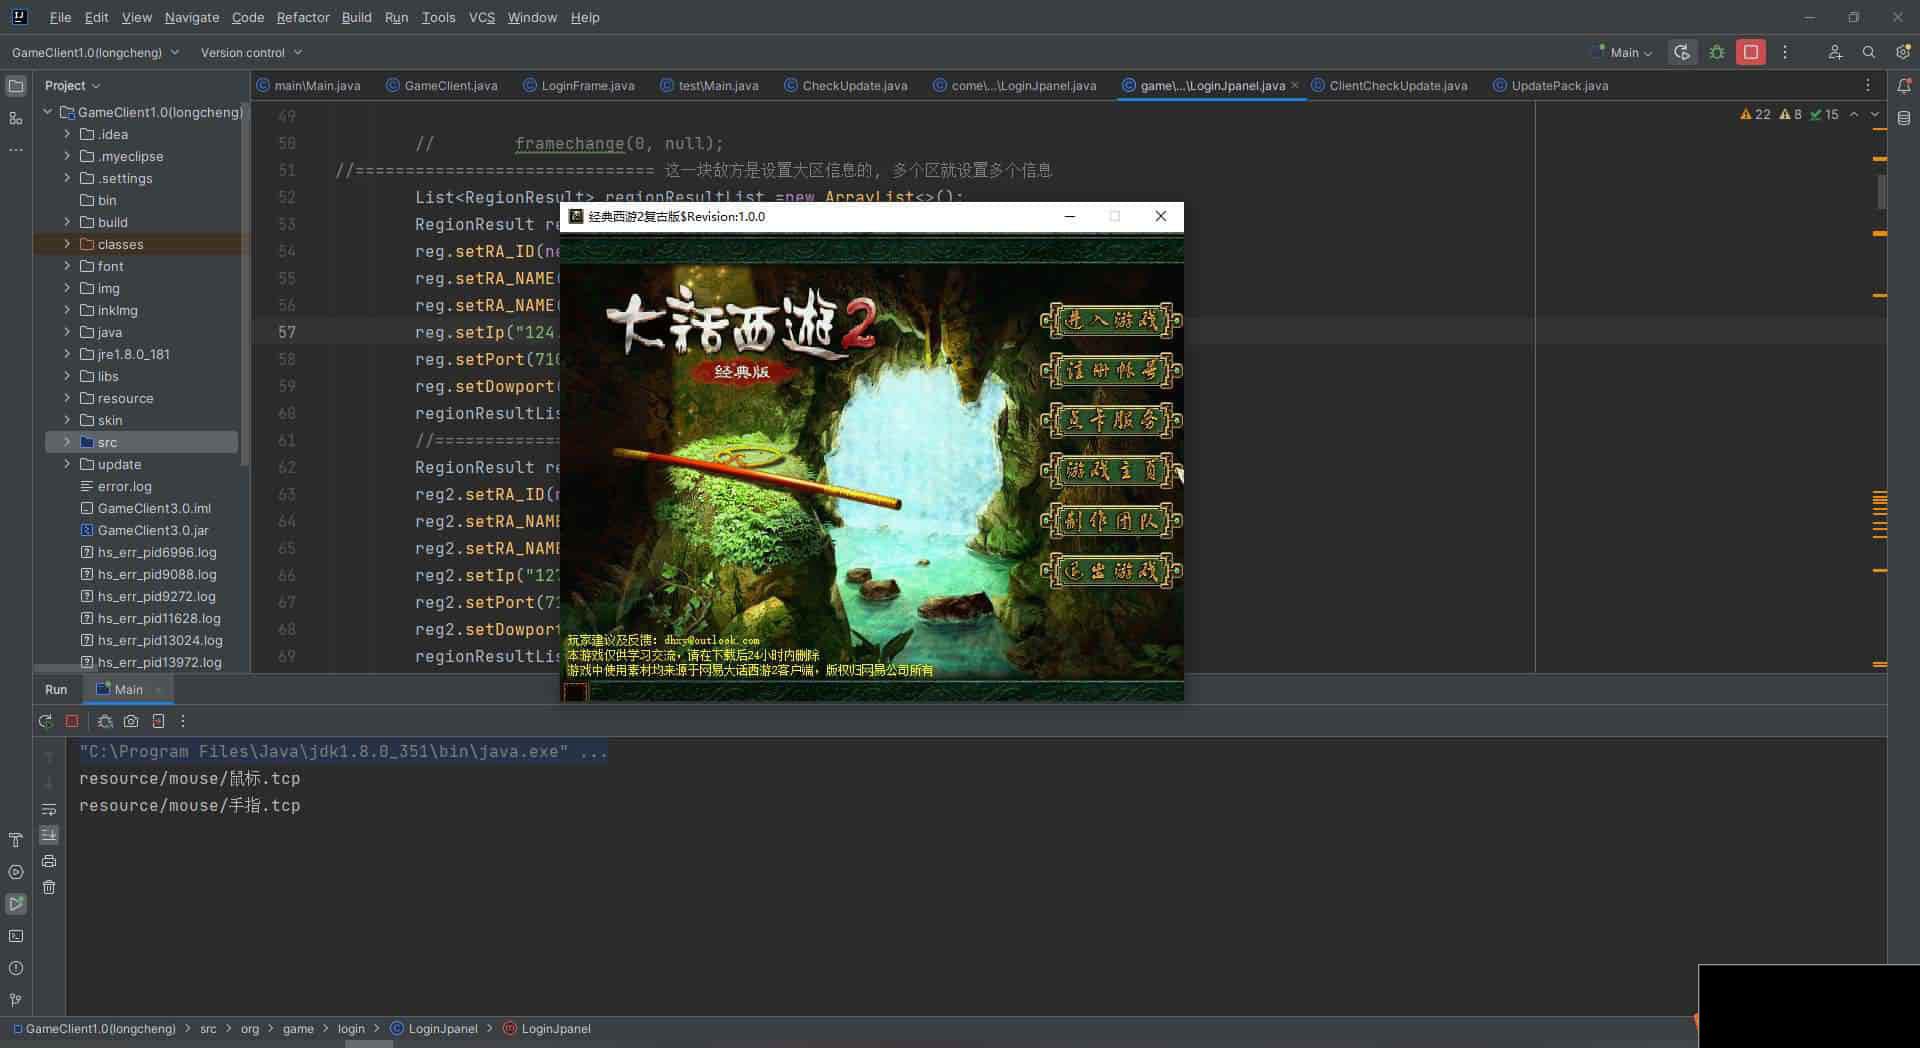Open the Git tool window icon
Image resolution: width=1920 pixels, height=1048 pixels.
tap(16, 1000)
